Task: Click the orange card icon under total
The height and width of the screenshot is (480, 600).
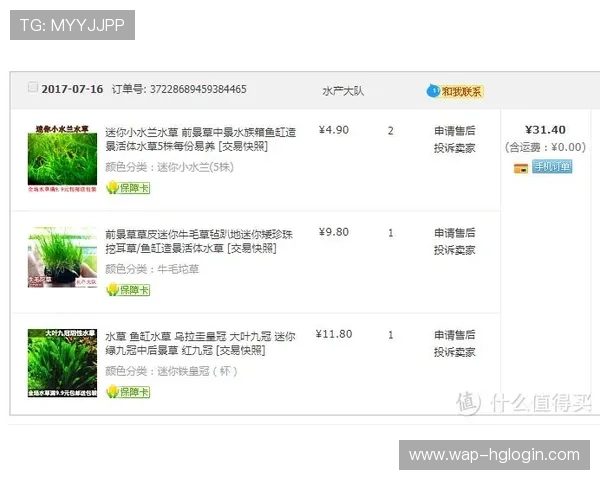Action: pos(521,168)
